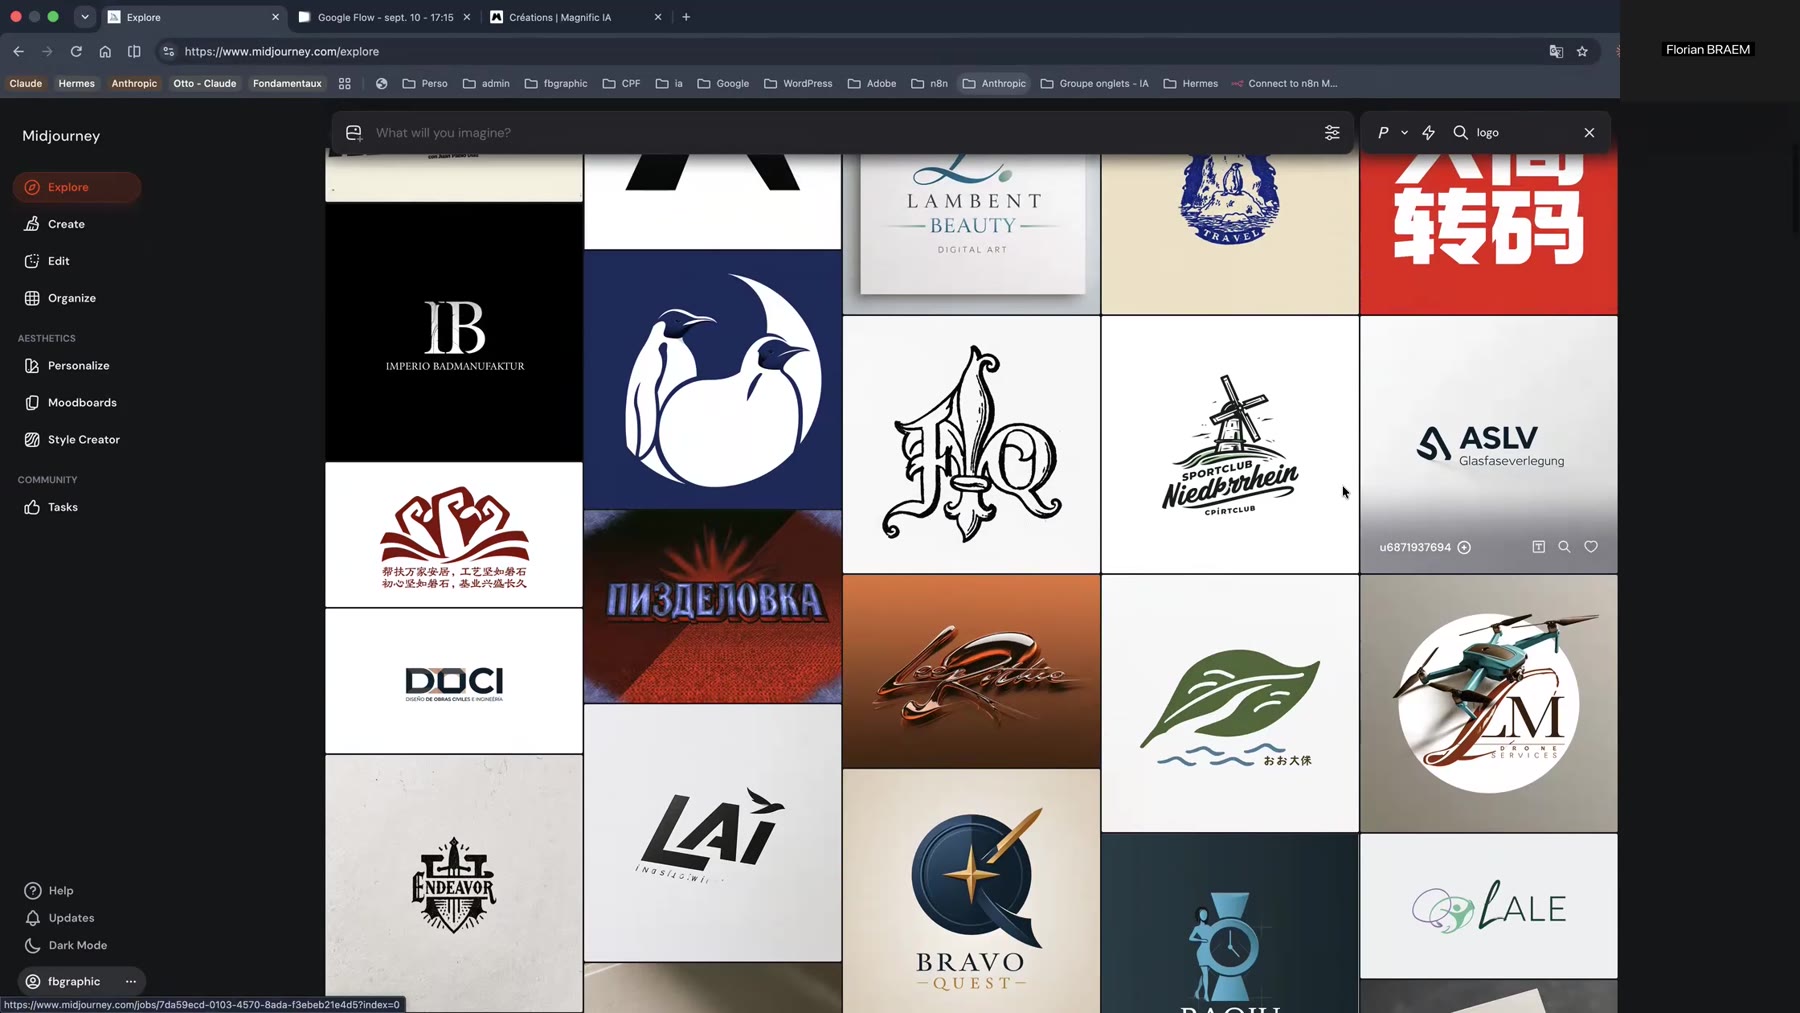Open the Connect to n8n bookmark
The image size is (1800, 1013).
click(1285, 84)
